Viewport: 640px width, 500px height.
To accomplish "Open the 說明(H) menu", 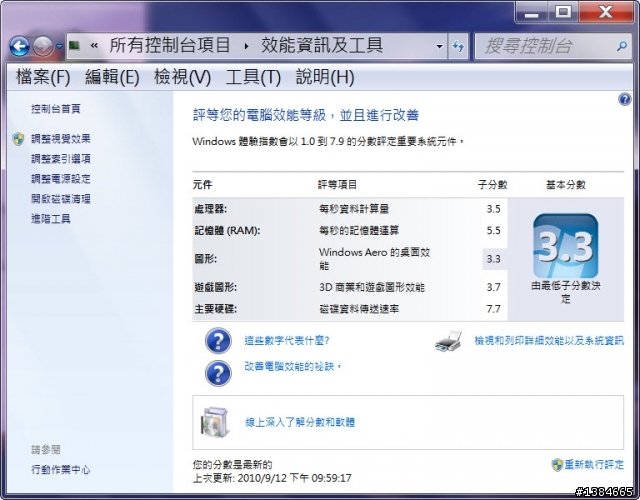I will pyautogui.click(x=325, y=77).
